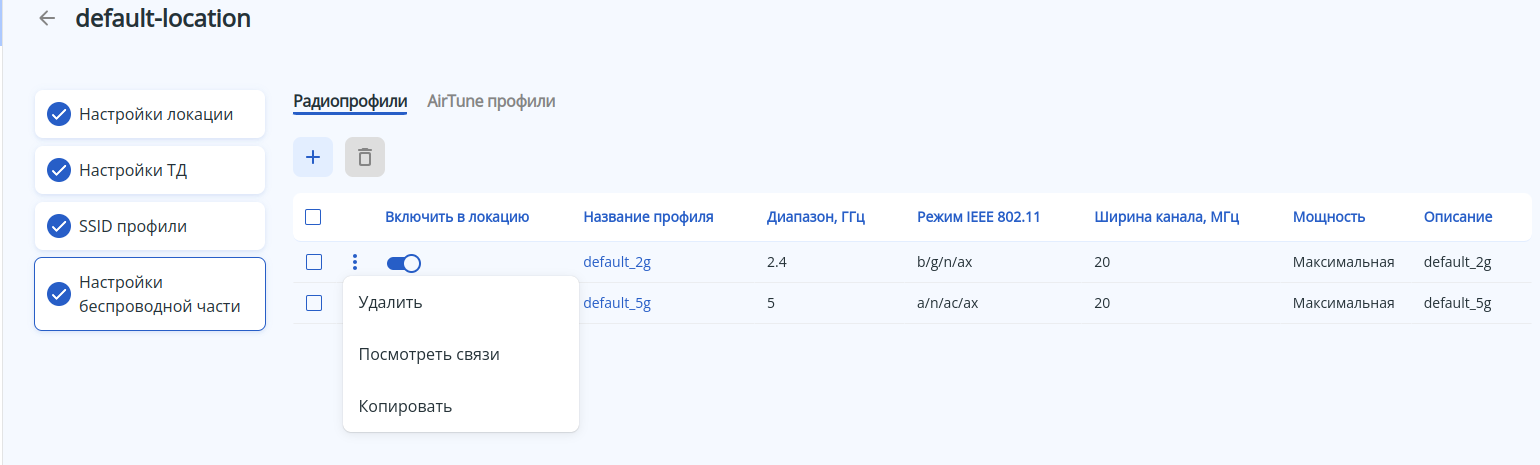Click checkmark icon of Настройки беспроводной части

click(59, 294)
